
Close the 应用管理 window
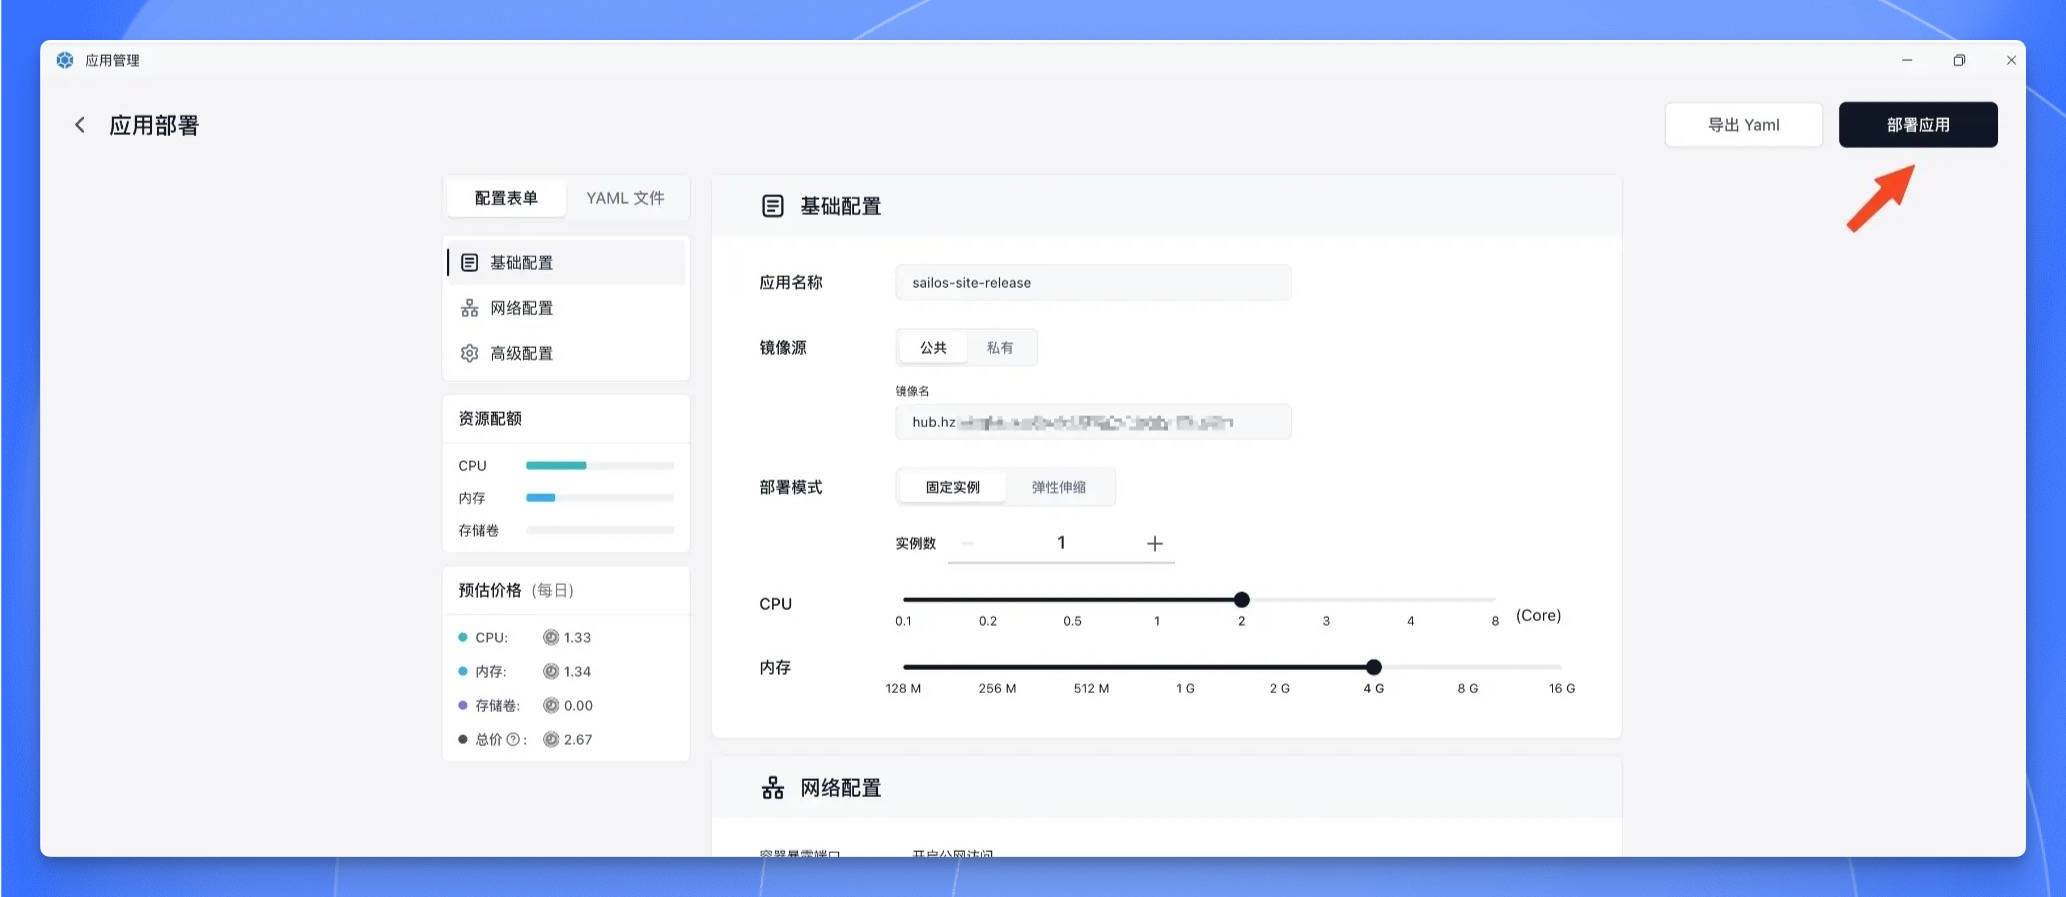[x=2011, y=60]
